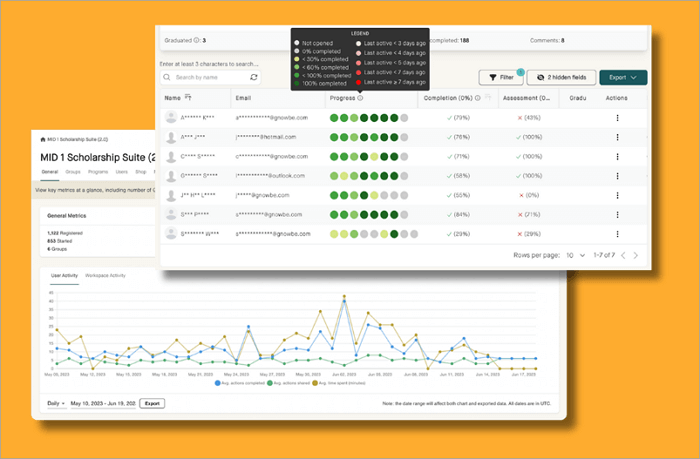This screenshot has width=700, height=459.
Task: Click the Assessment column header
Action: 526,98
